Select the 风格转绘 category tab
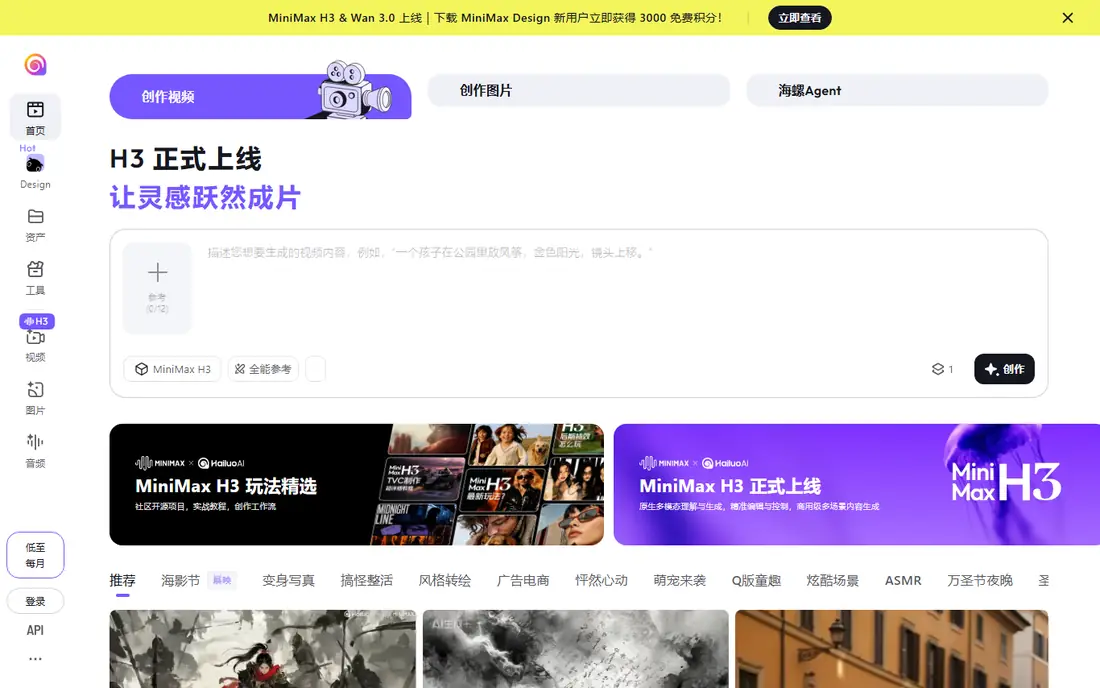1100x688 pixels. pos(445,581)
